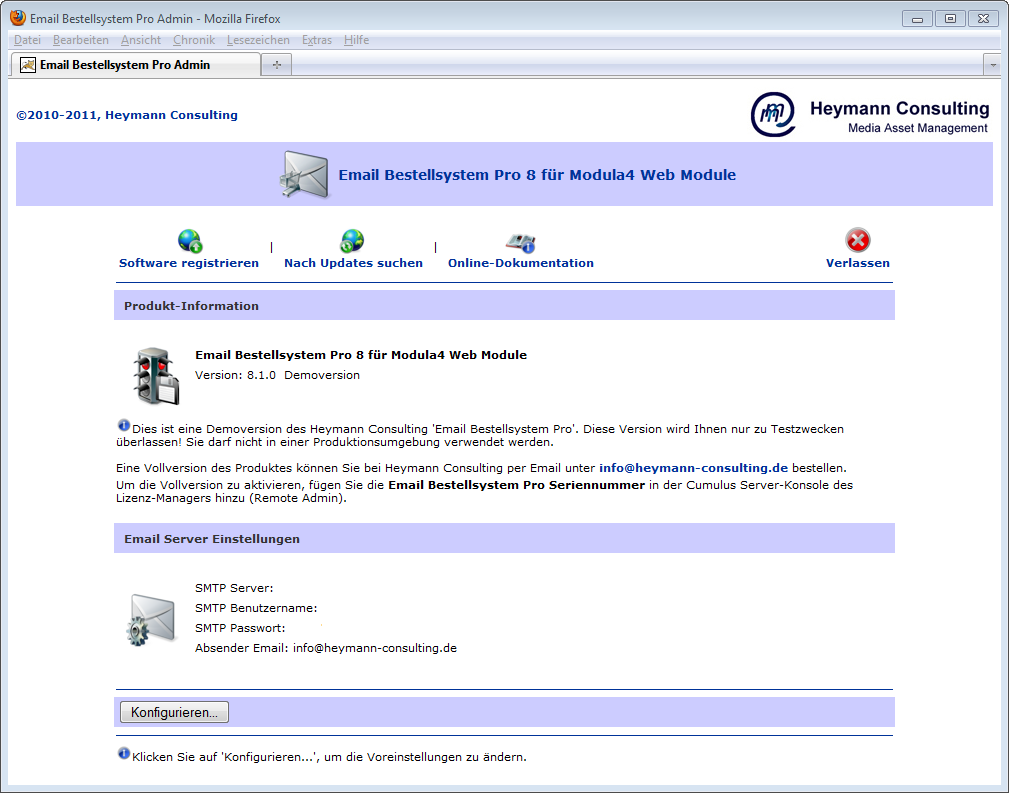Select the Email Bestellsystem Pro Admin tab
This screenshot has width=1009, height=793.
click(136, 64)
